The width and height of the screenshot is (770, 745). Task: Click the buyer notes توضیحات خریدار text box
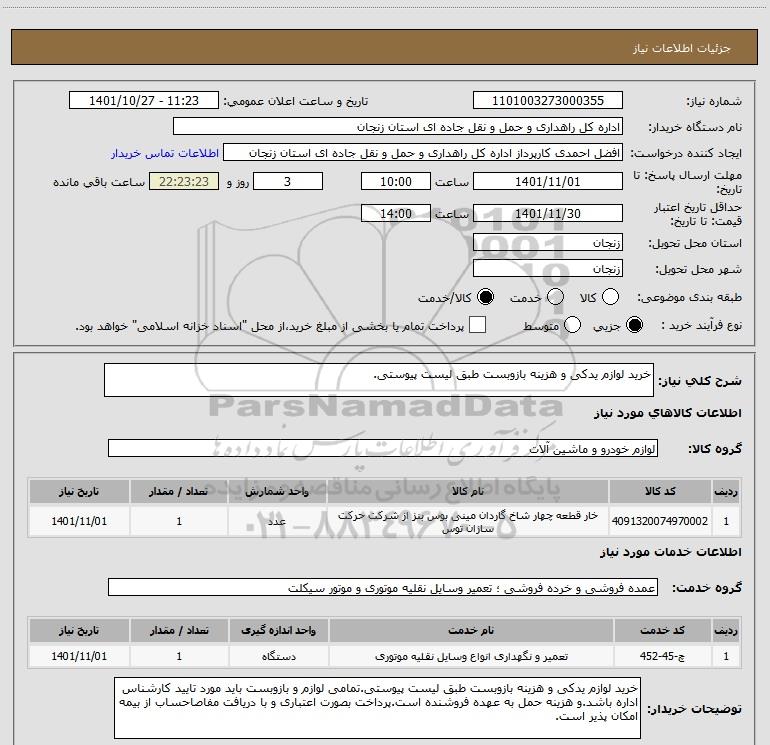tap(378, 708)
